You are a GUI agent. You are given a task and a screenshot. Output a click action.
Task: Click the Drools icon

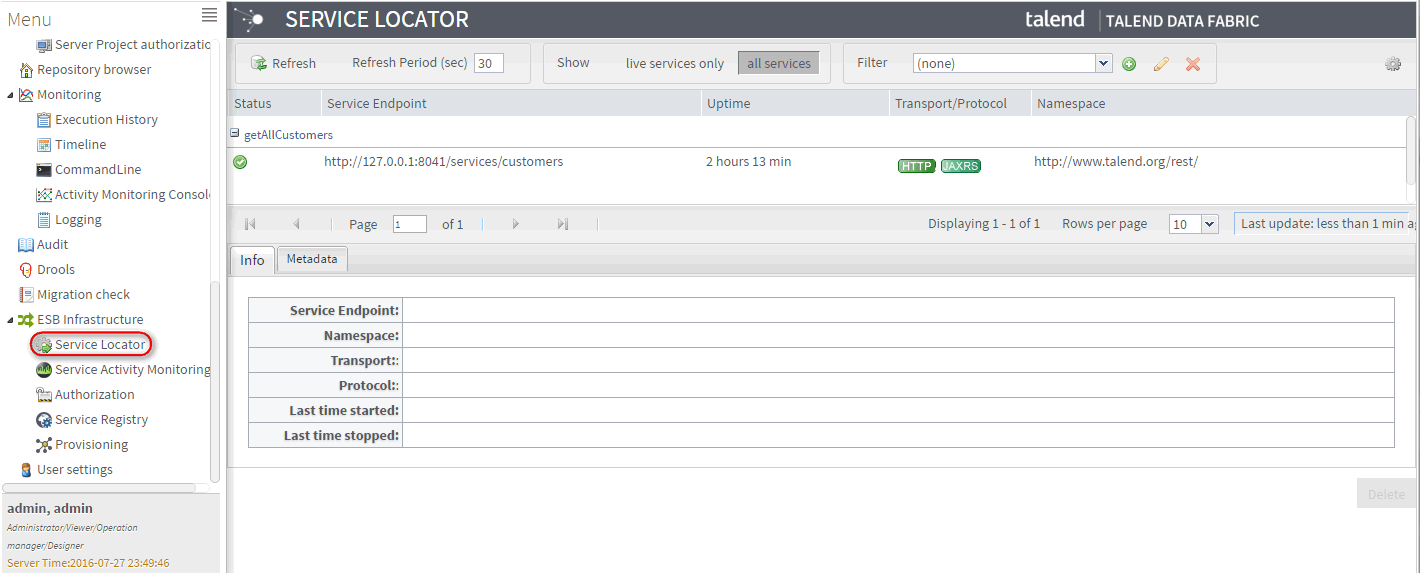coord(26,270)
